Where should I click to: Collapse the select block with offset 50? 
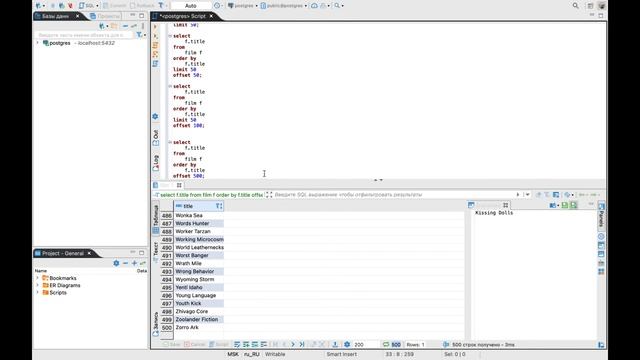170,36
